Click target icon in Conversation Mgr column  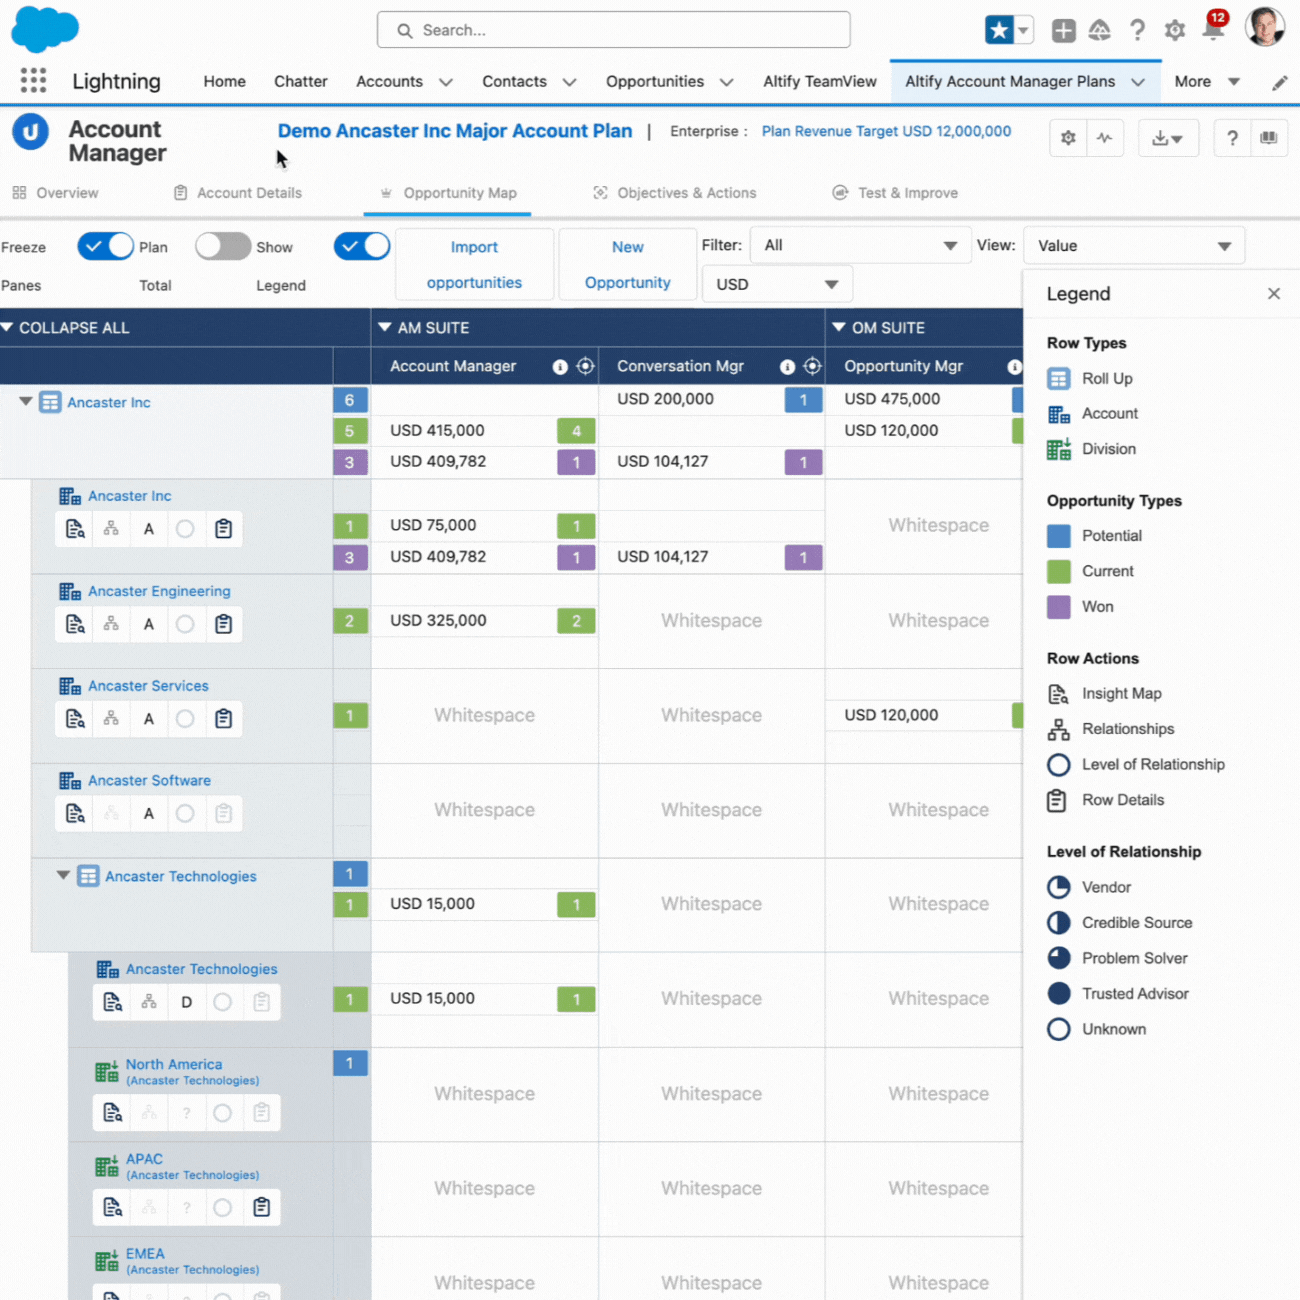click(812, 366)
